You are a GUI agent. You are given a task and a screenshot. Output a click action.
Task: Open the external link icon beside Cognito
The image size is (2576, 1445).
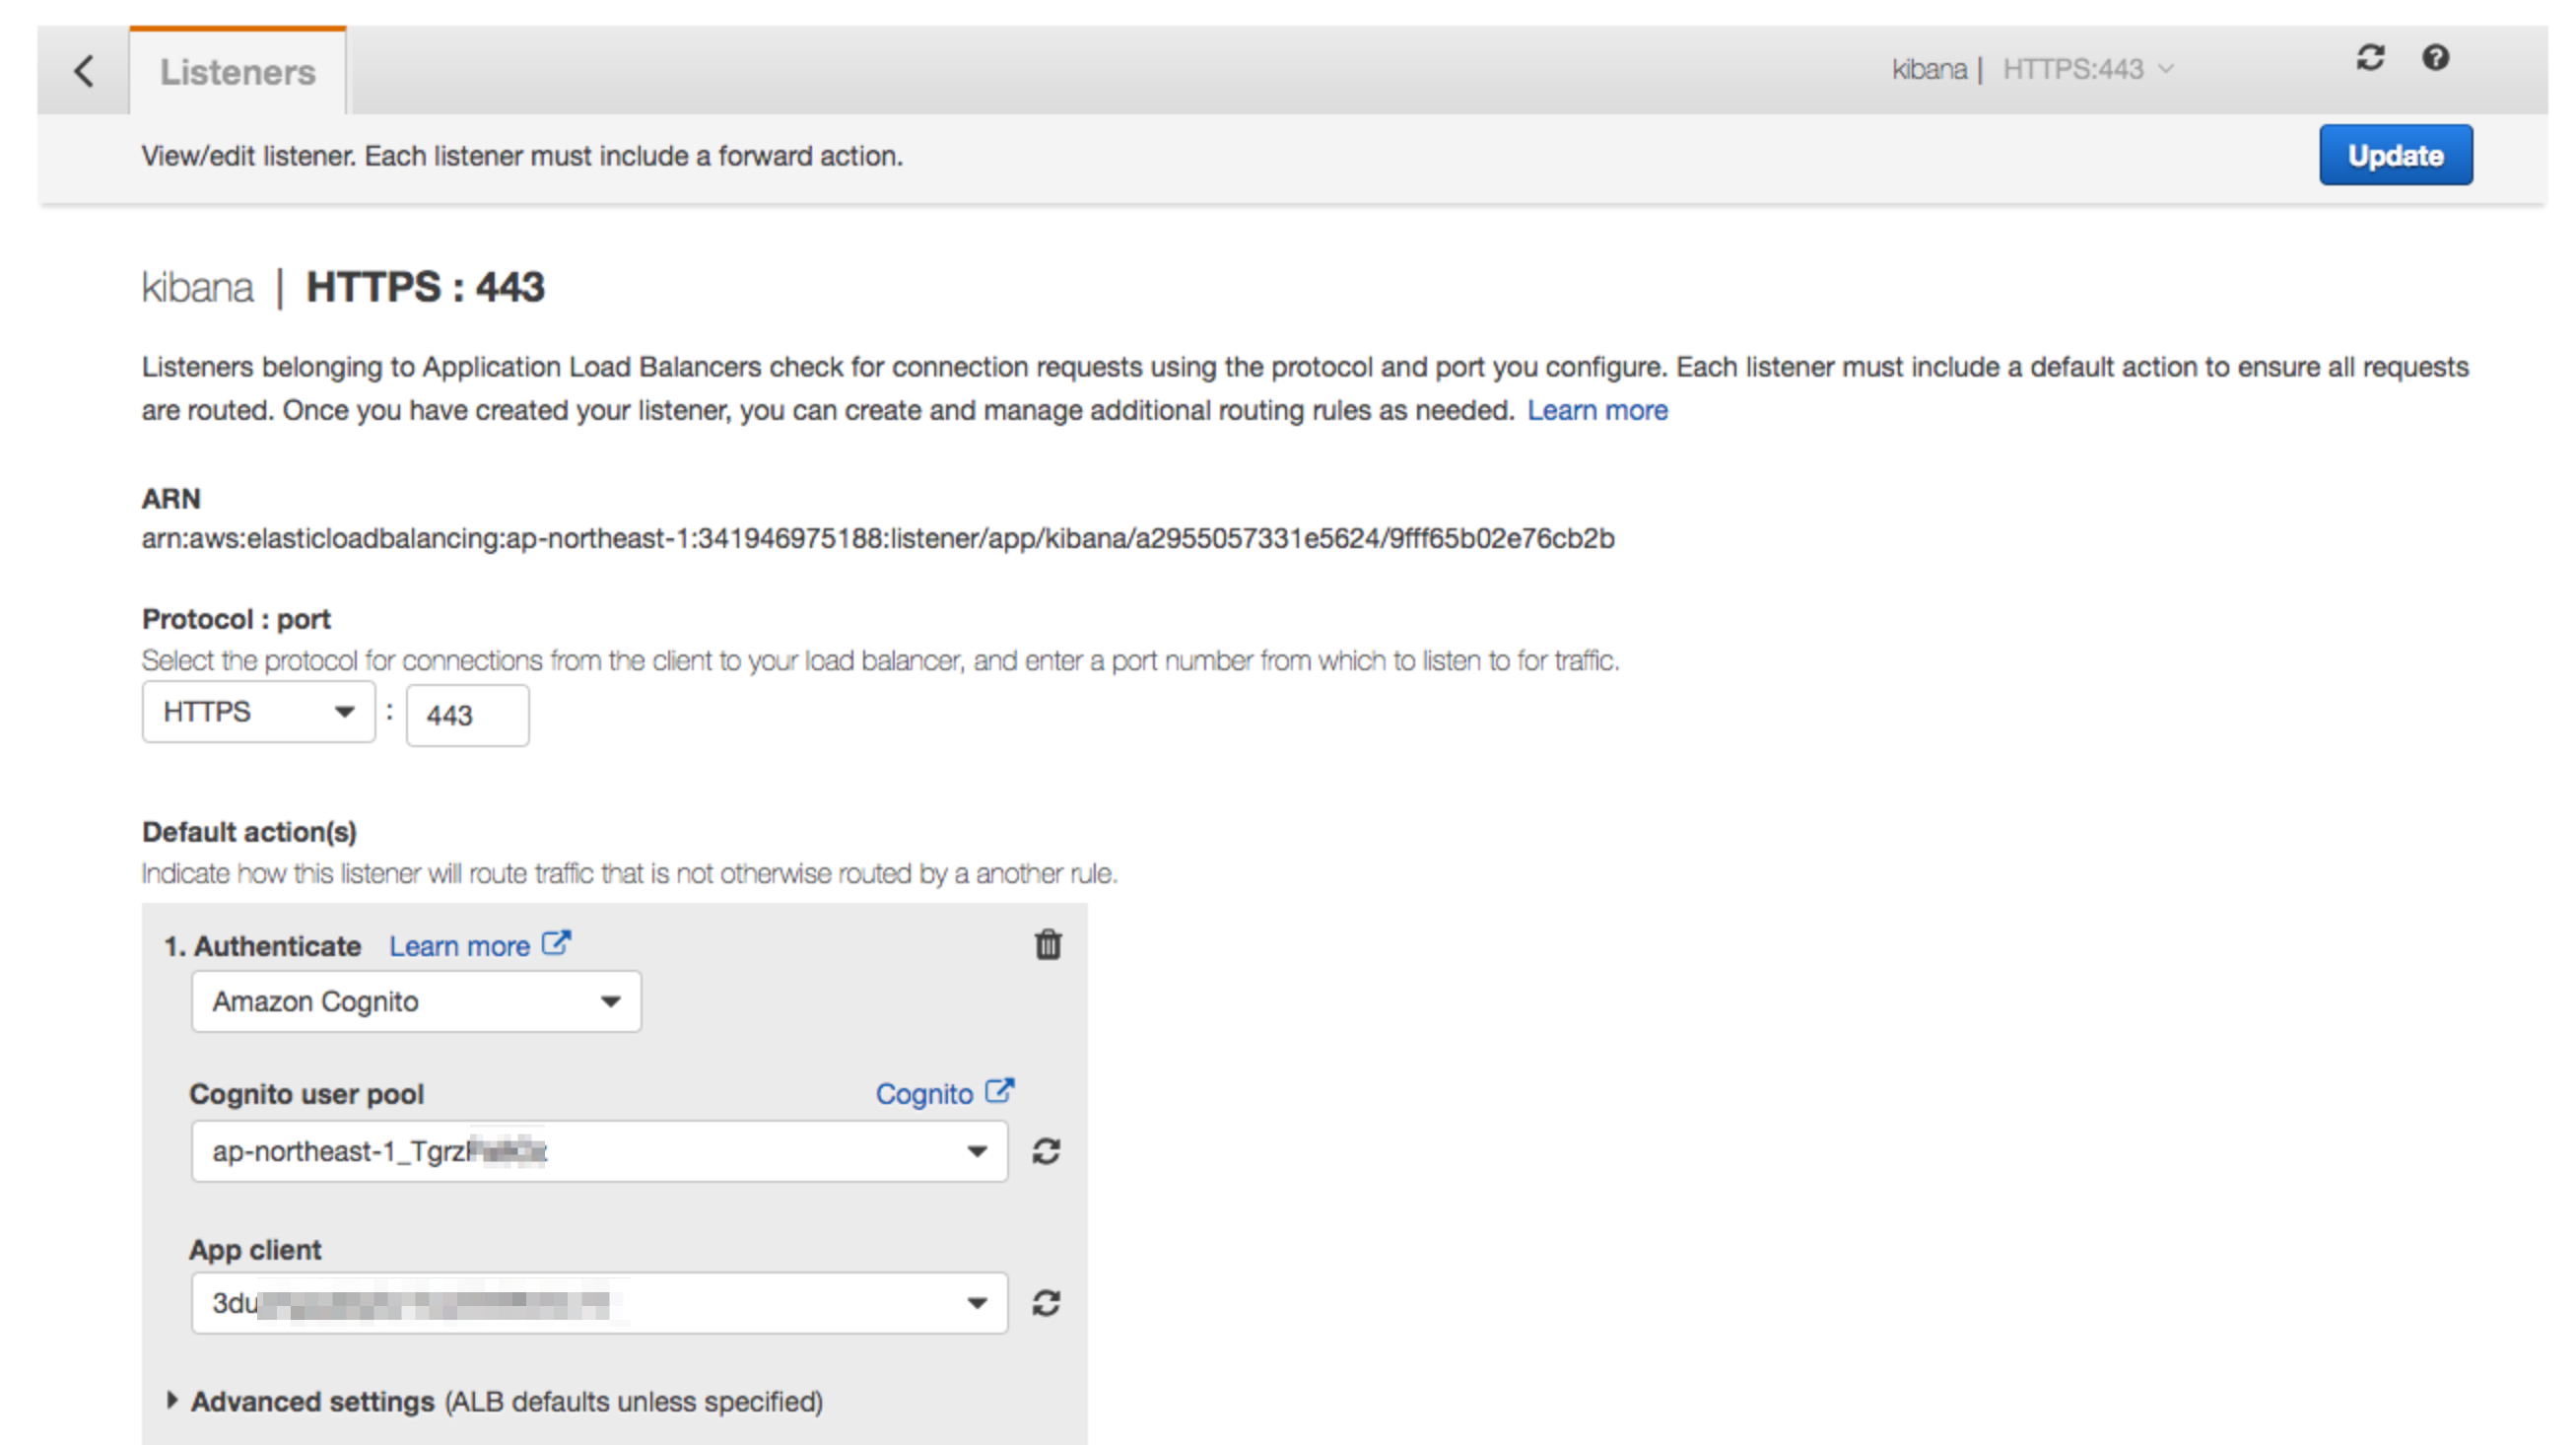point(999,1091)
